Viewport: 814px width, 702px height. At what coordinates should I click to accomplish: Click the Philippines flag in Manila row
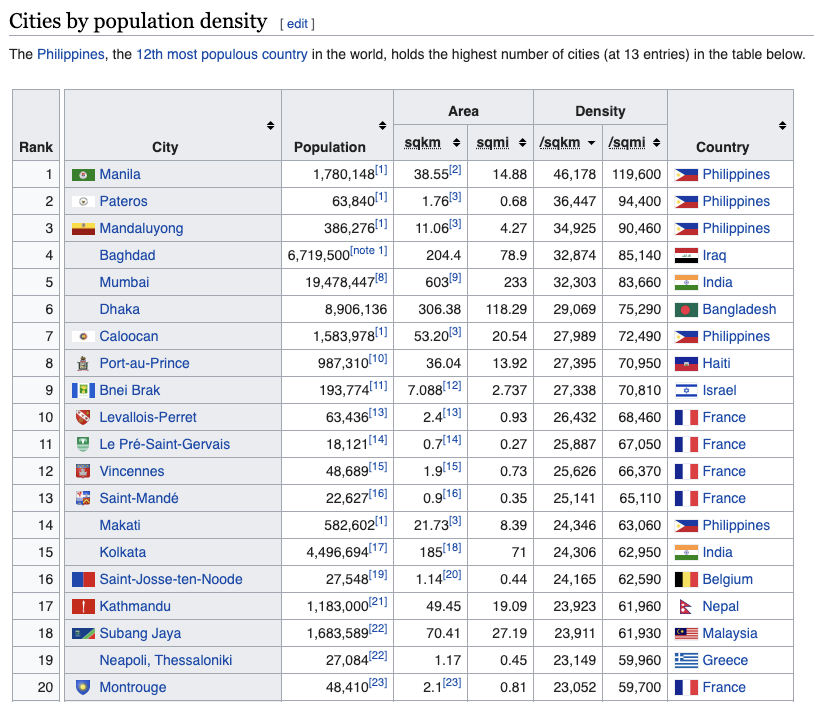pyautogui.click(x=686, y=175)
